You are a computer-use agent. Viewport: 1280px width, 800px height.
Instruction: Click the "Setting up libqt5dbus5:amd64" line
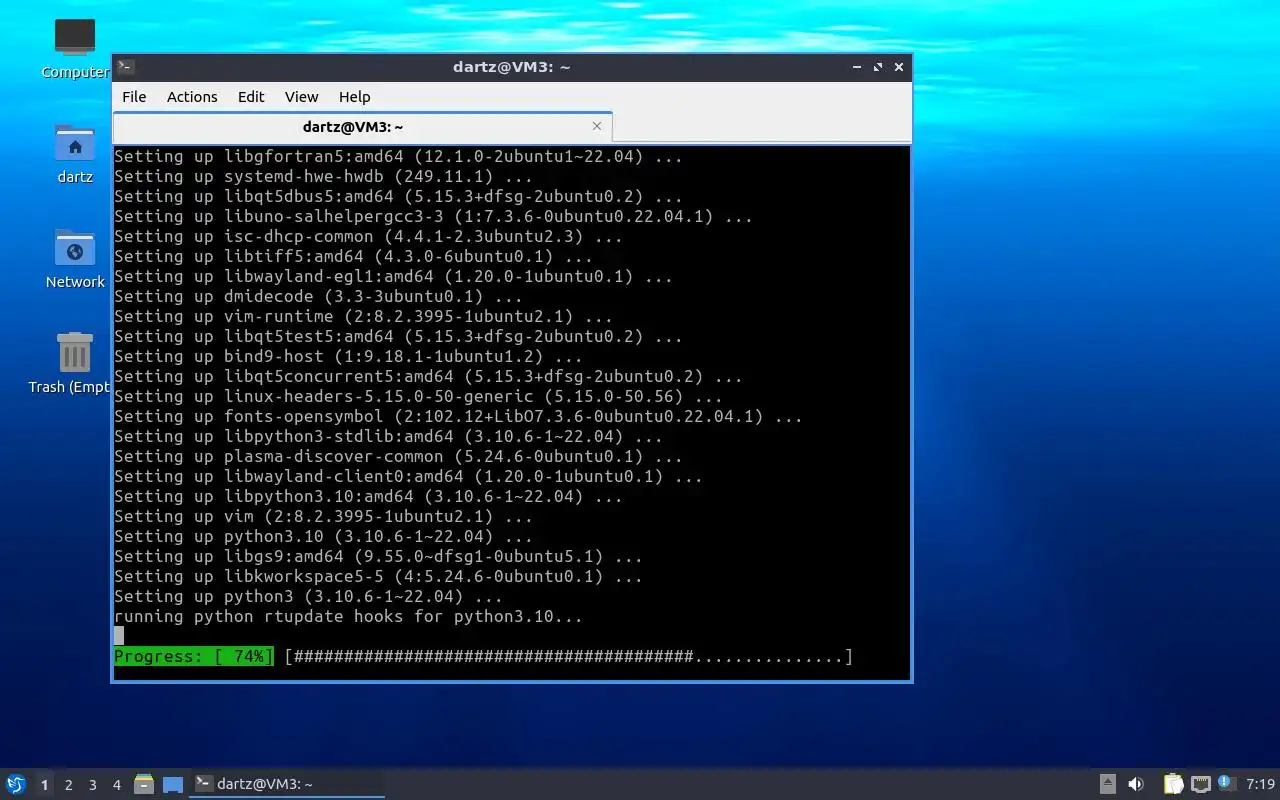click(x=398, y=197)
